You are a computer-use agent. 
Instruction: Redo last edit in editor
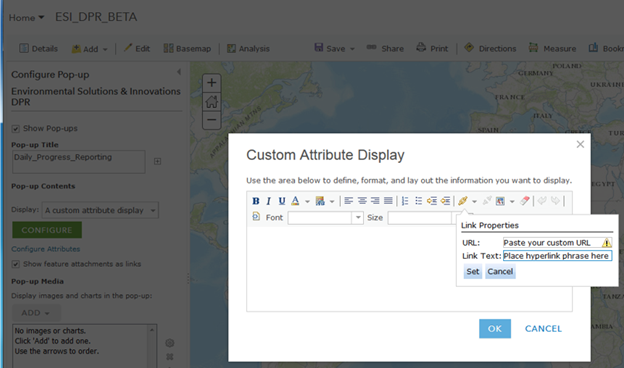point(555,201)
